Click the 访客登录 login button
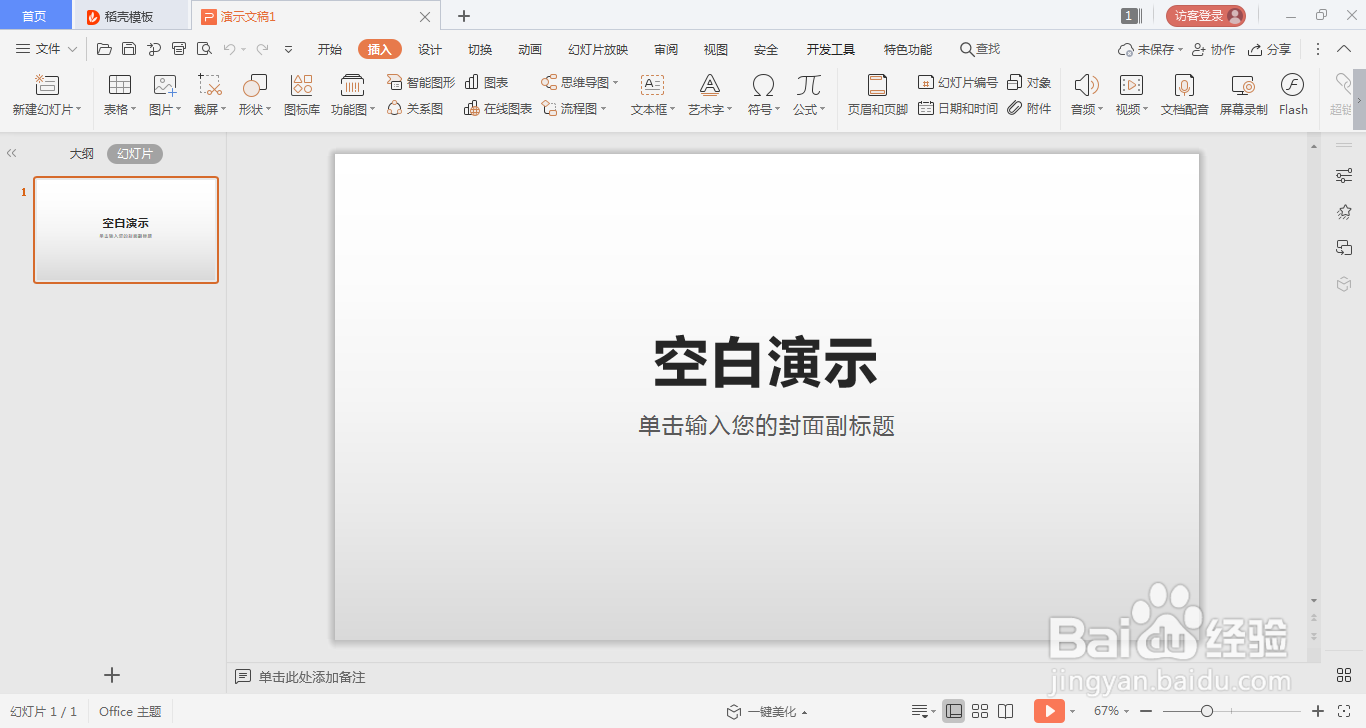This screenshot has width=1366, height=728. [1205, 16]
